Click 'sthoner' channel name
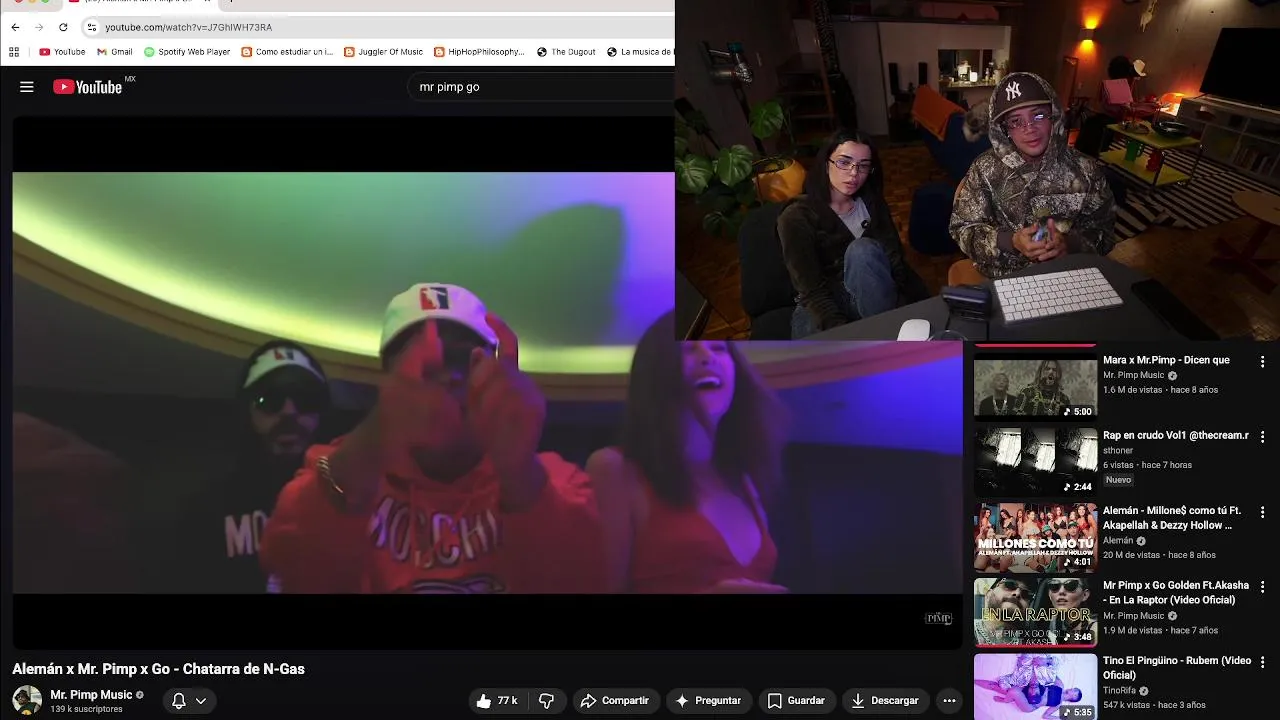This screenshot has height=720, width=1280. click(1118, 450)
